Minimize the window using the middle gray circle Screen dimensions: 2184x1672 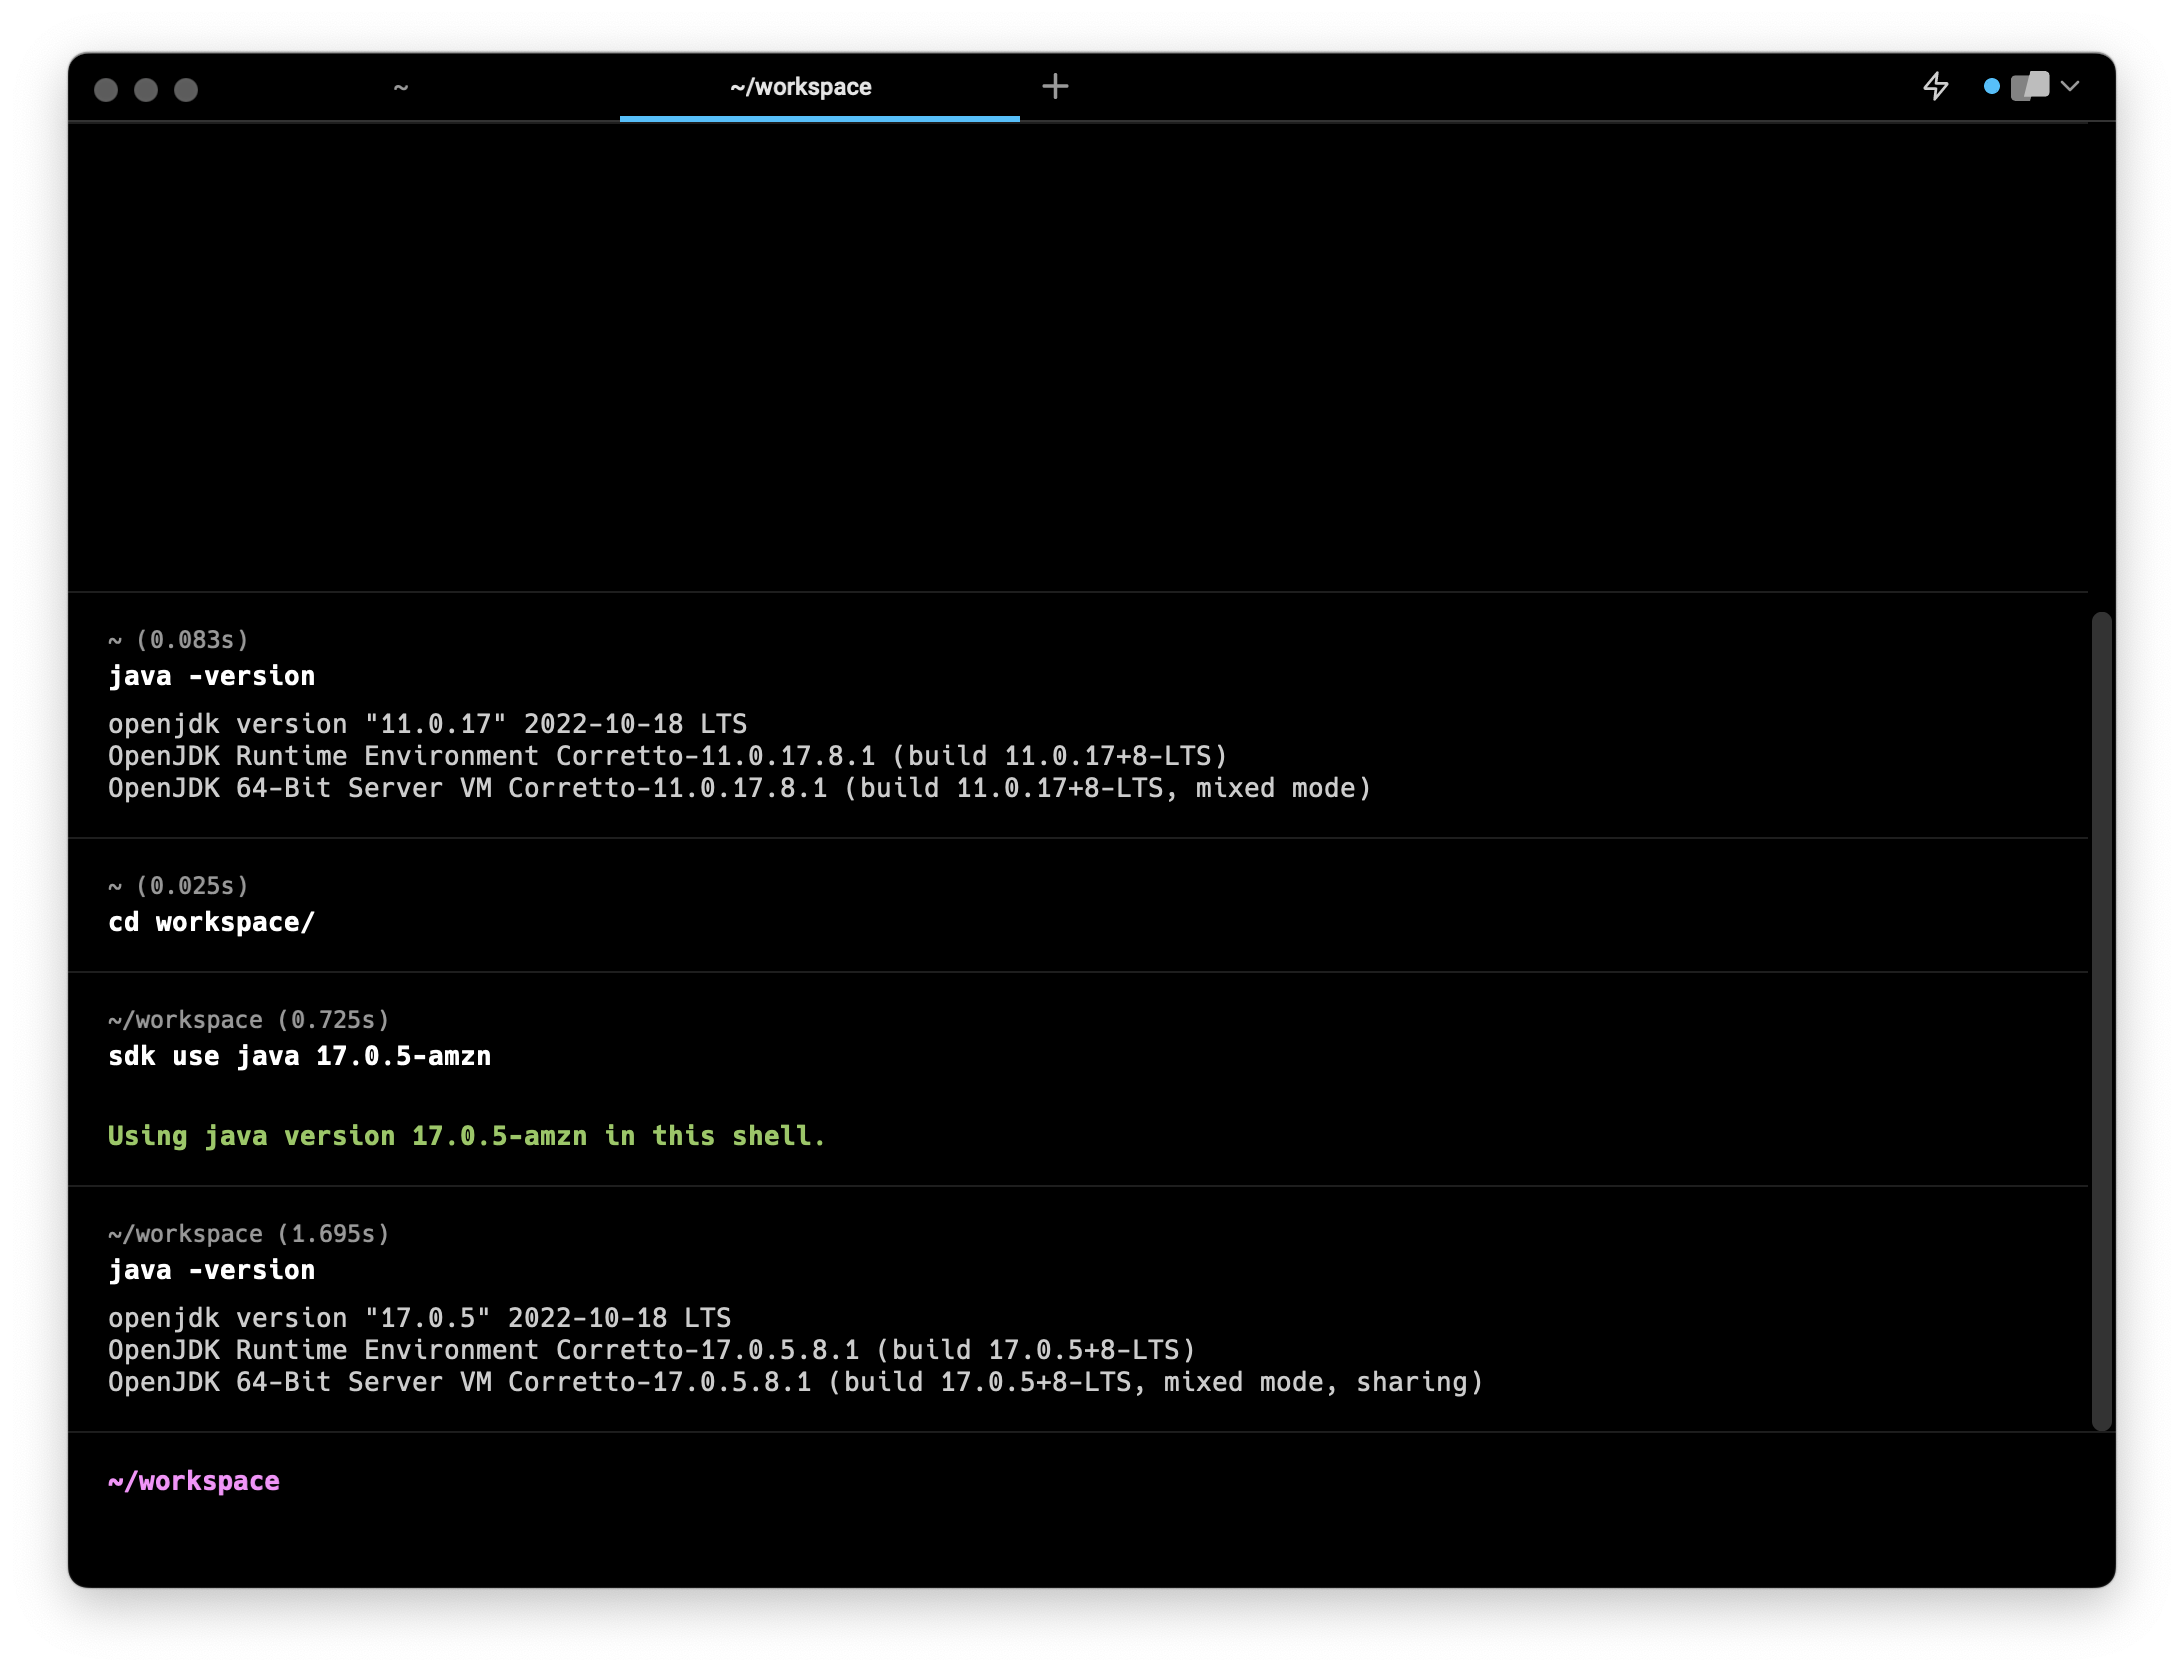146,90
